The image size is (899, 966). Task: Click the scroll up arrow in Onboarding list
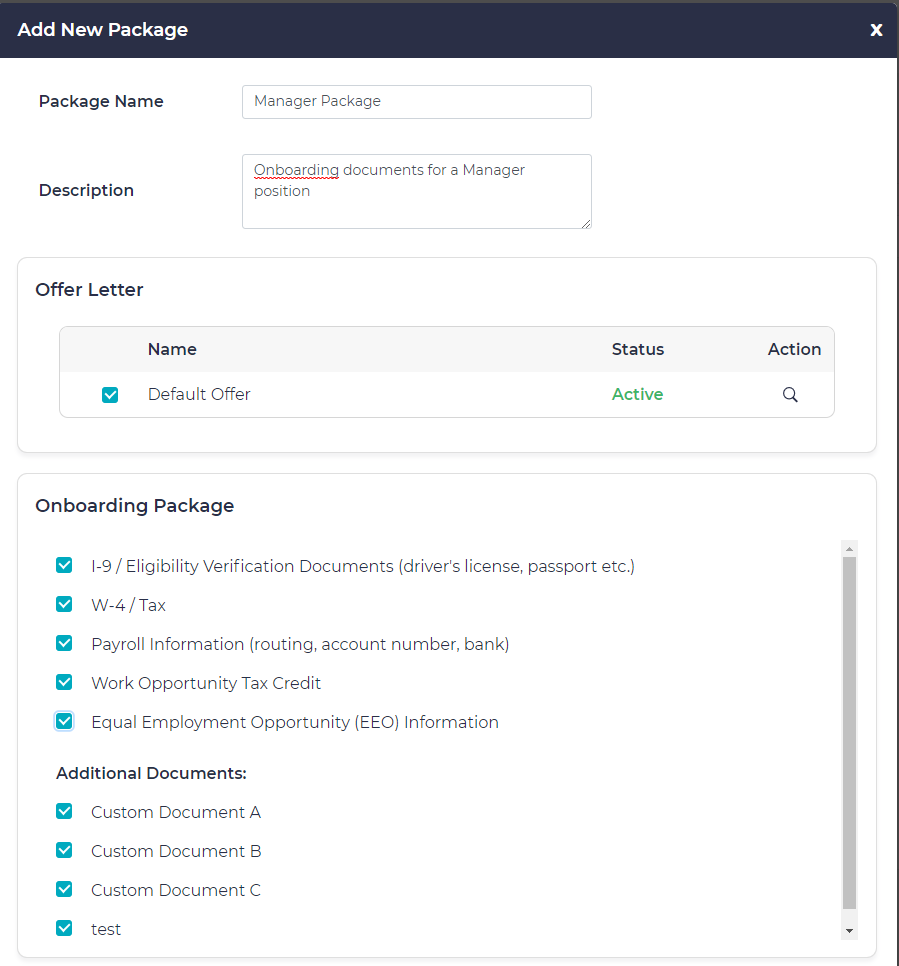850,549
